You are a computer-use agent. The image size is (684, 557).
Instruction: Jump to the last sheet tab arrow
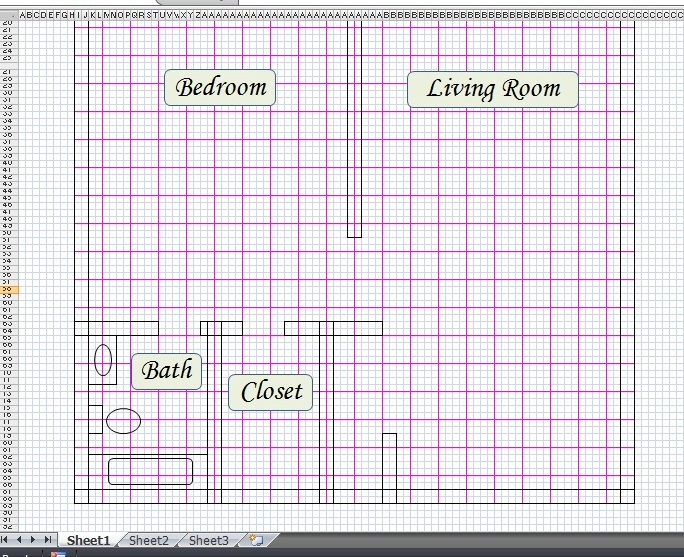click(48, 540)
